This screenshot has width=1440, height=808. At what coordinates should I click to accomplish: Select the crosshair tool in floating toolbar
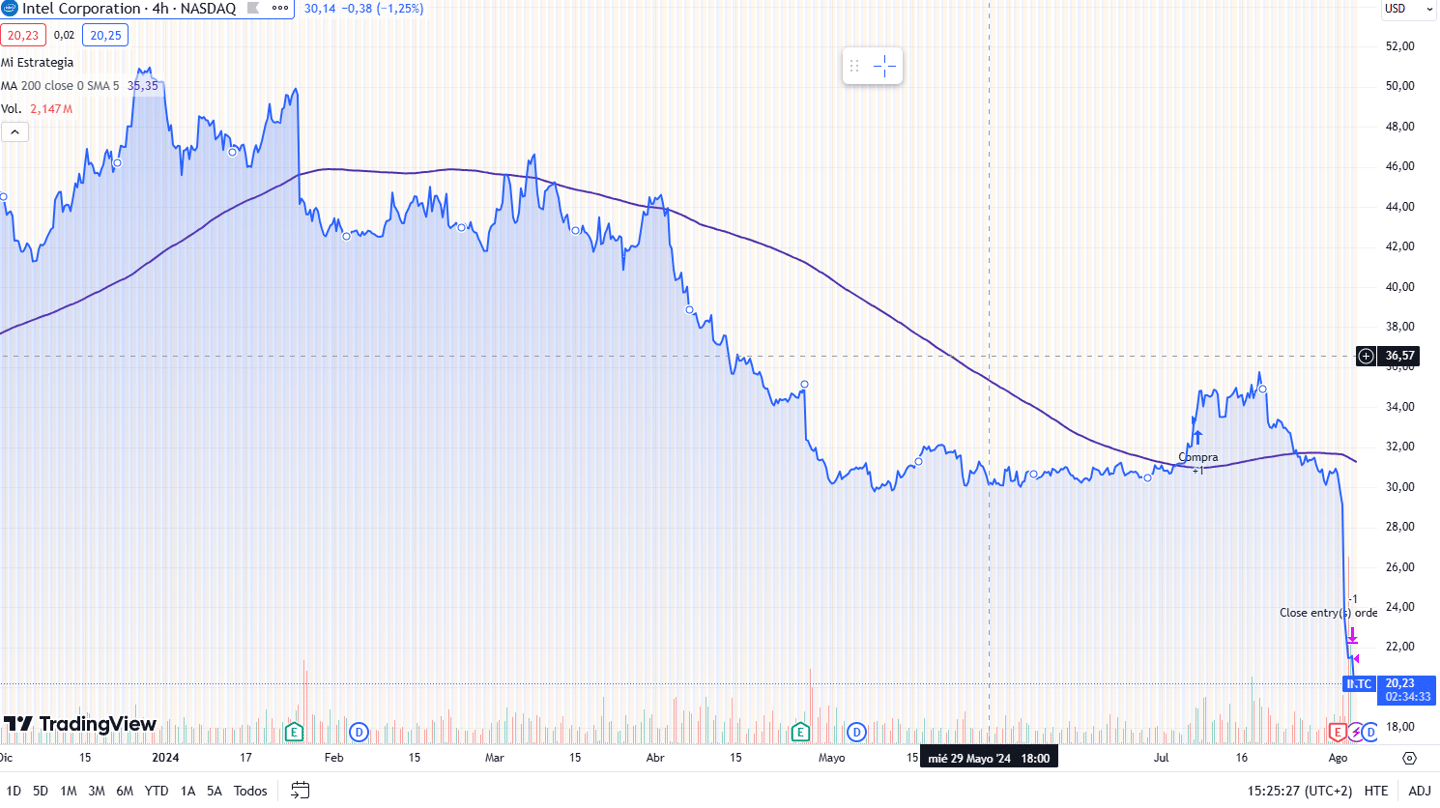pyautogui.click(x=885, y=66)
